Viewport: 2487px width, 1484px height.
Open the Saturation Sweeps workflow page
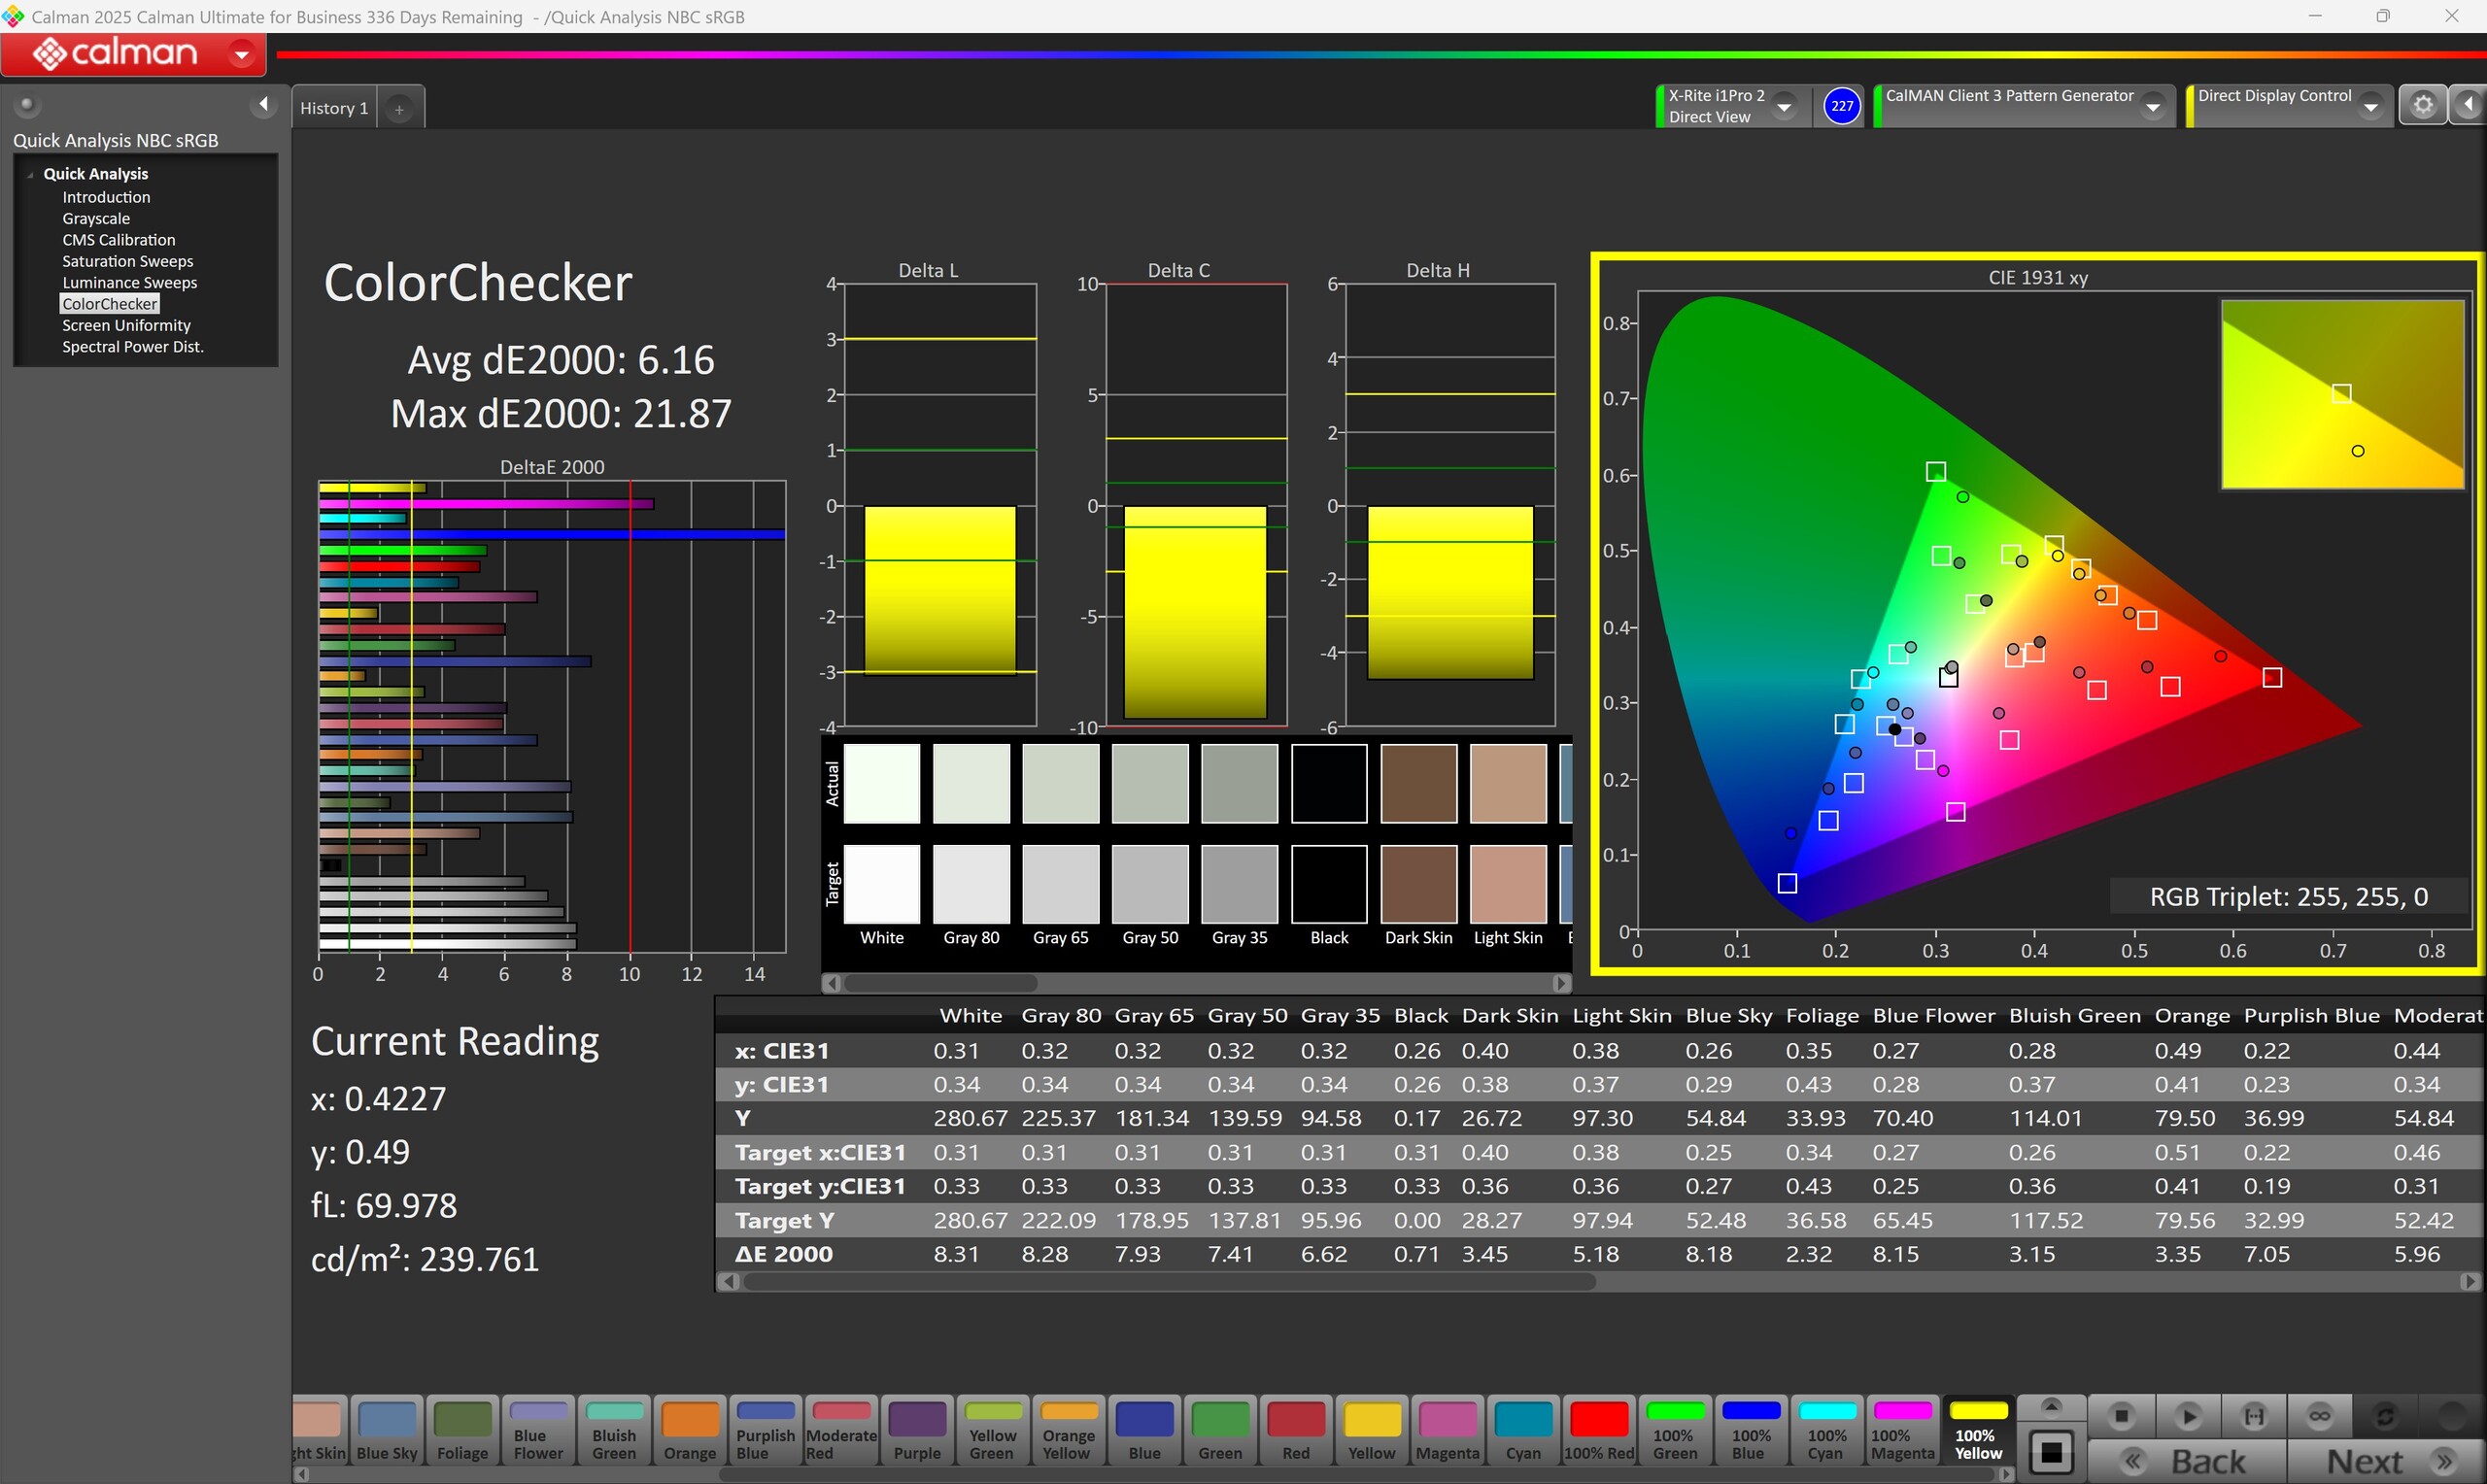127,261
